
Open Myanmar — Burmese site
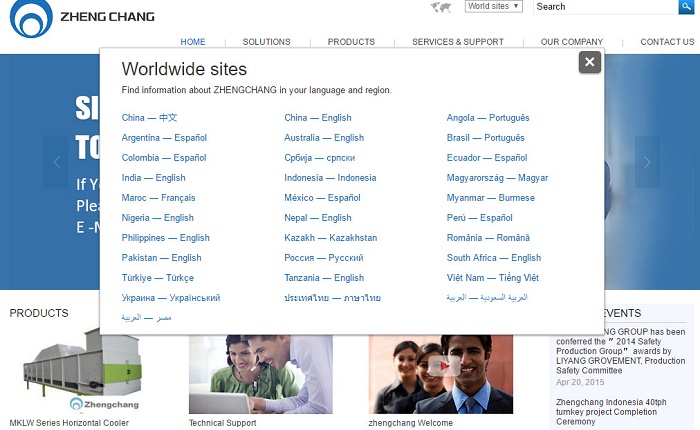491,198
